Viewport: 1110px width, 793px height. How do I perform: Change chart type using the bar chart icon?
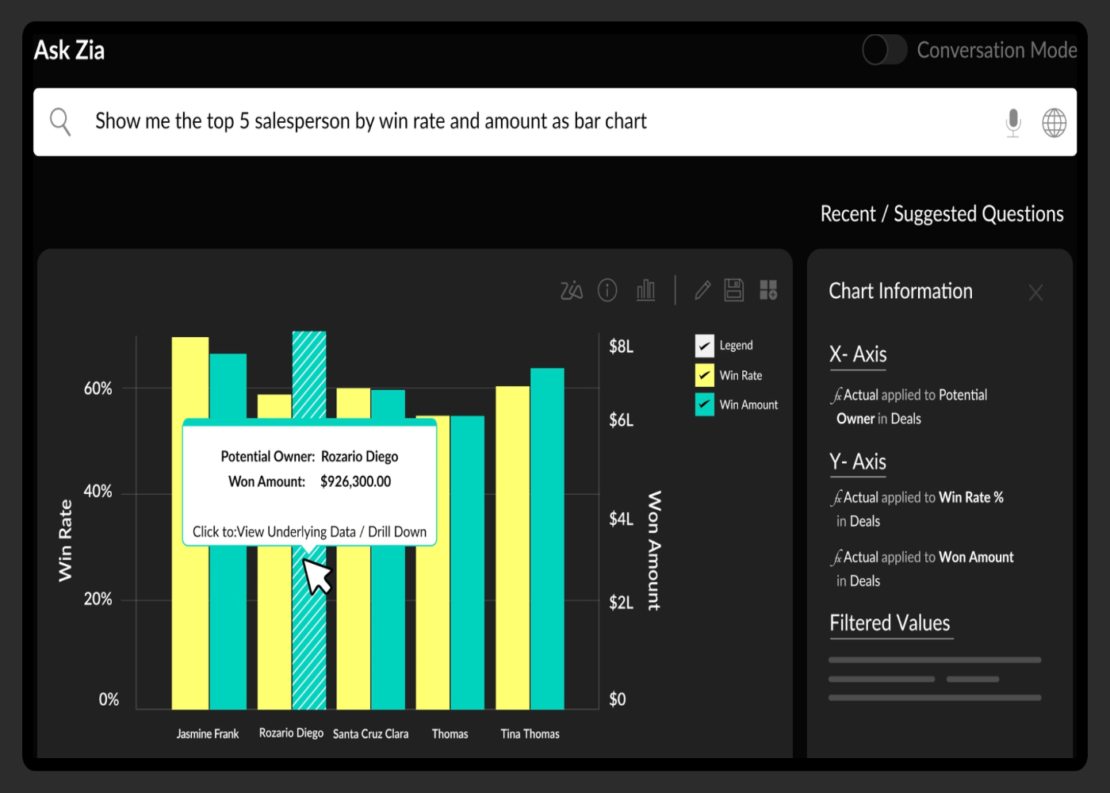(645, 290)
